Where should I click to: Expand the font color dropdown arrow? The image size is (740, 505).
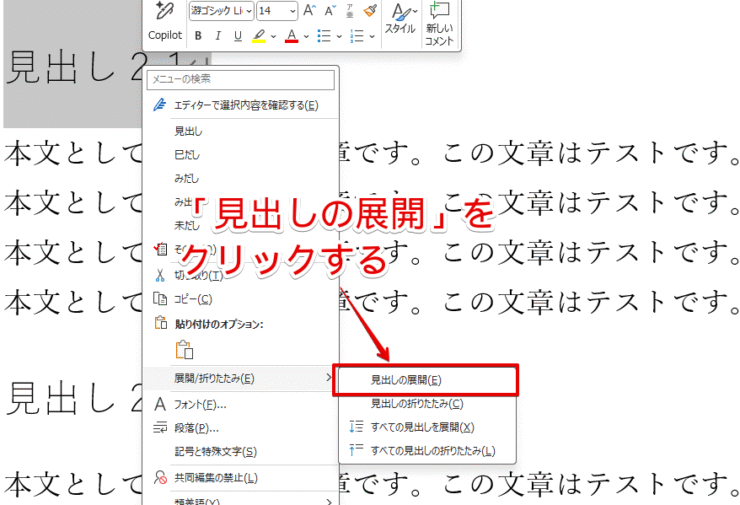coord(305,37)
